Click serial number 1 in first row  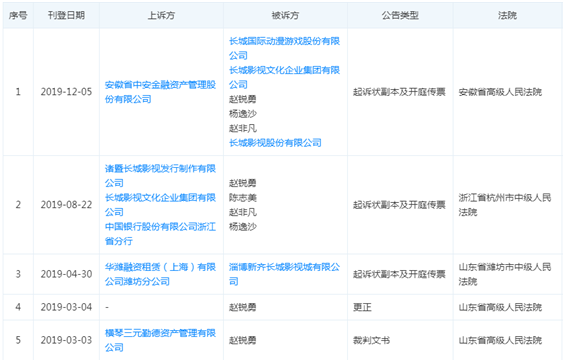pos(18,92)
